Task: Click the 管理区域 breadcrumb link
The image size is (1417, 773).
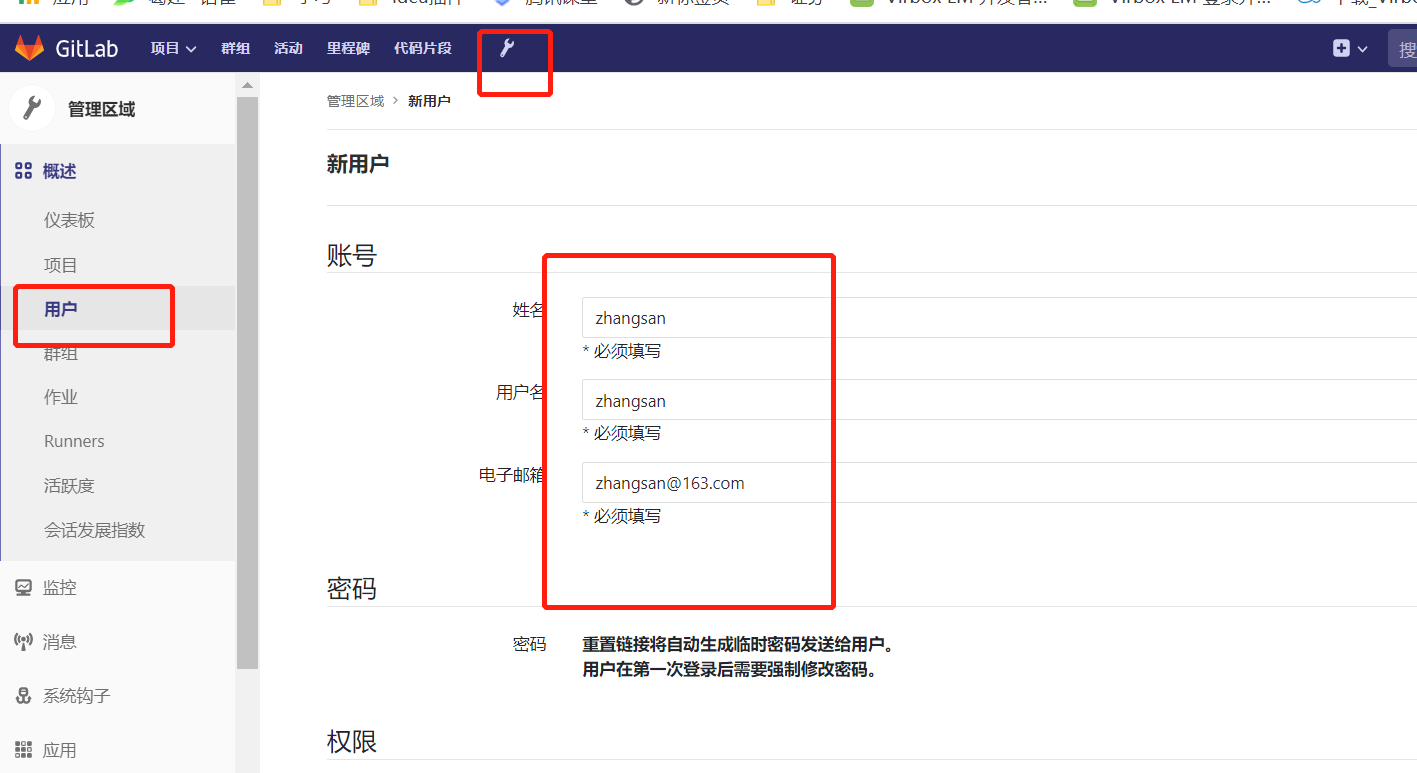Action: 355,101
